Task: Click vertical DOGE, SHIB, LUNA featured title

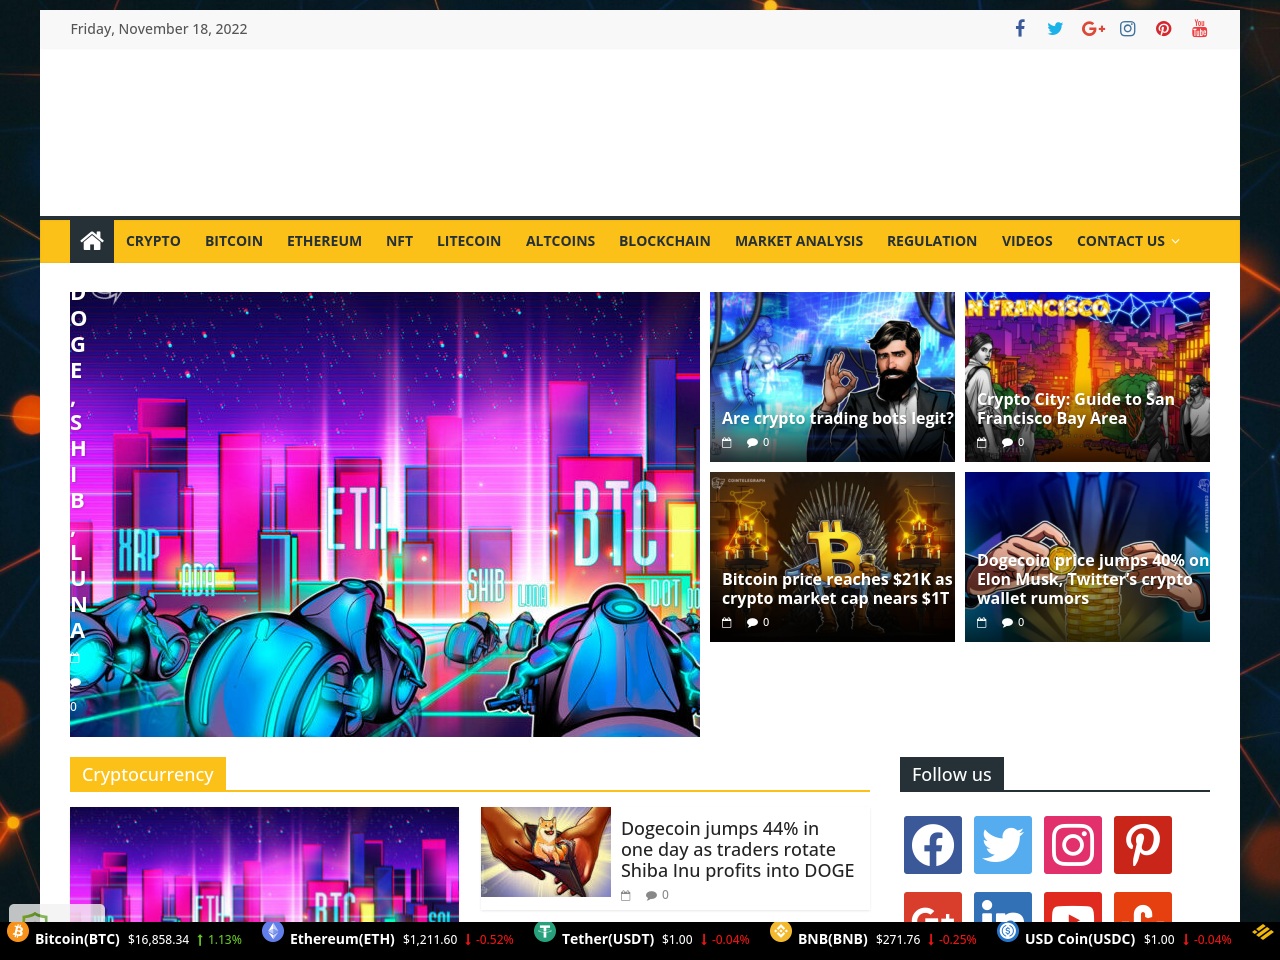Action: (x=77, y=466)
